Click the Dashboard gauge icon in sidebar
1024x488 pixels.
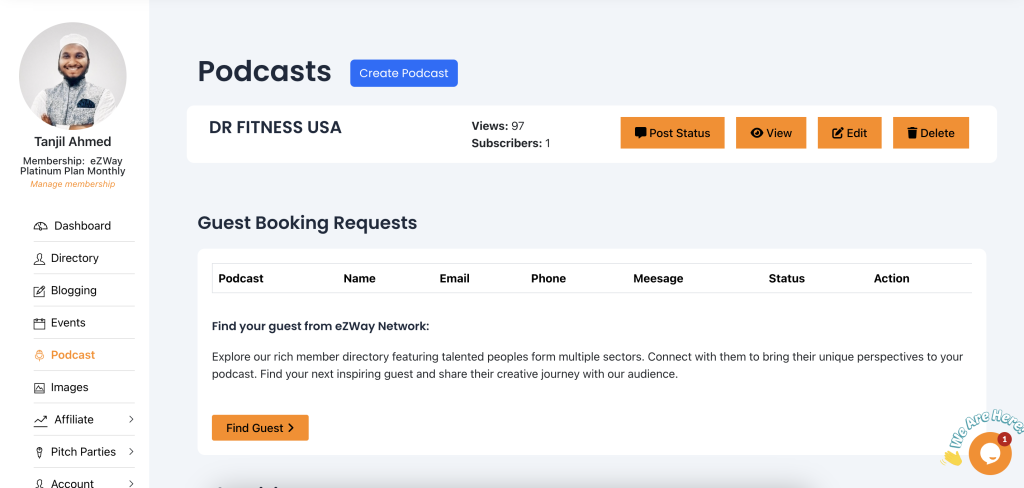pos(40,226)
